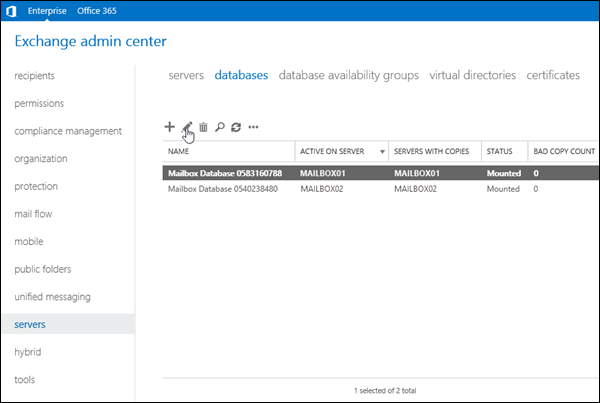
Task: Click the '1 selected of 2 total' status text
Action: 385,391
